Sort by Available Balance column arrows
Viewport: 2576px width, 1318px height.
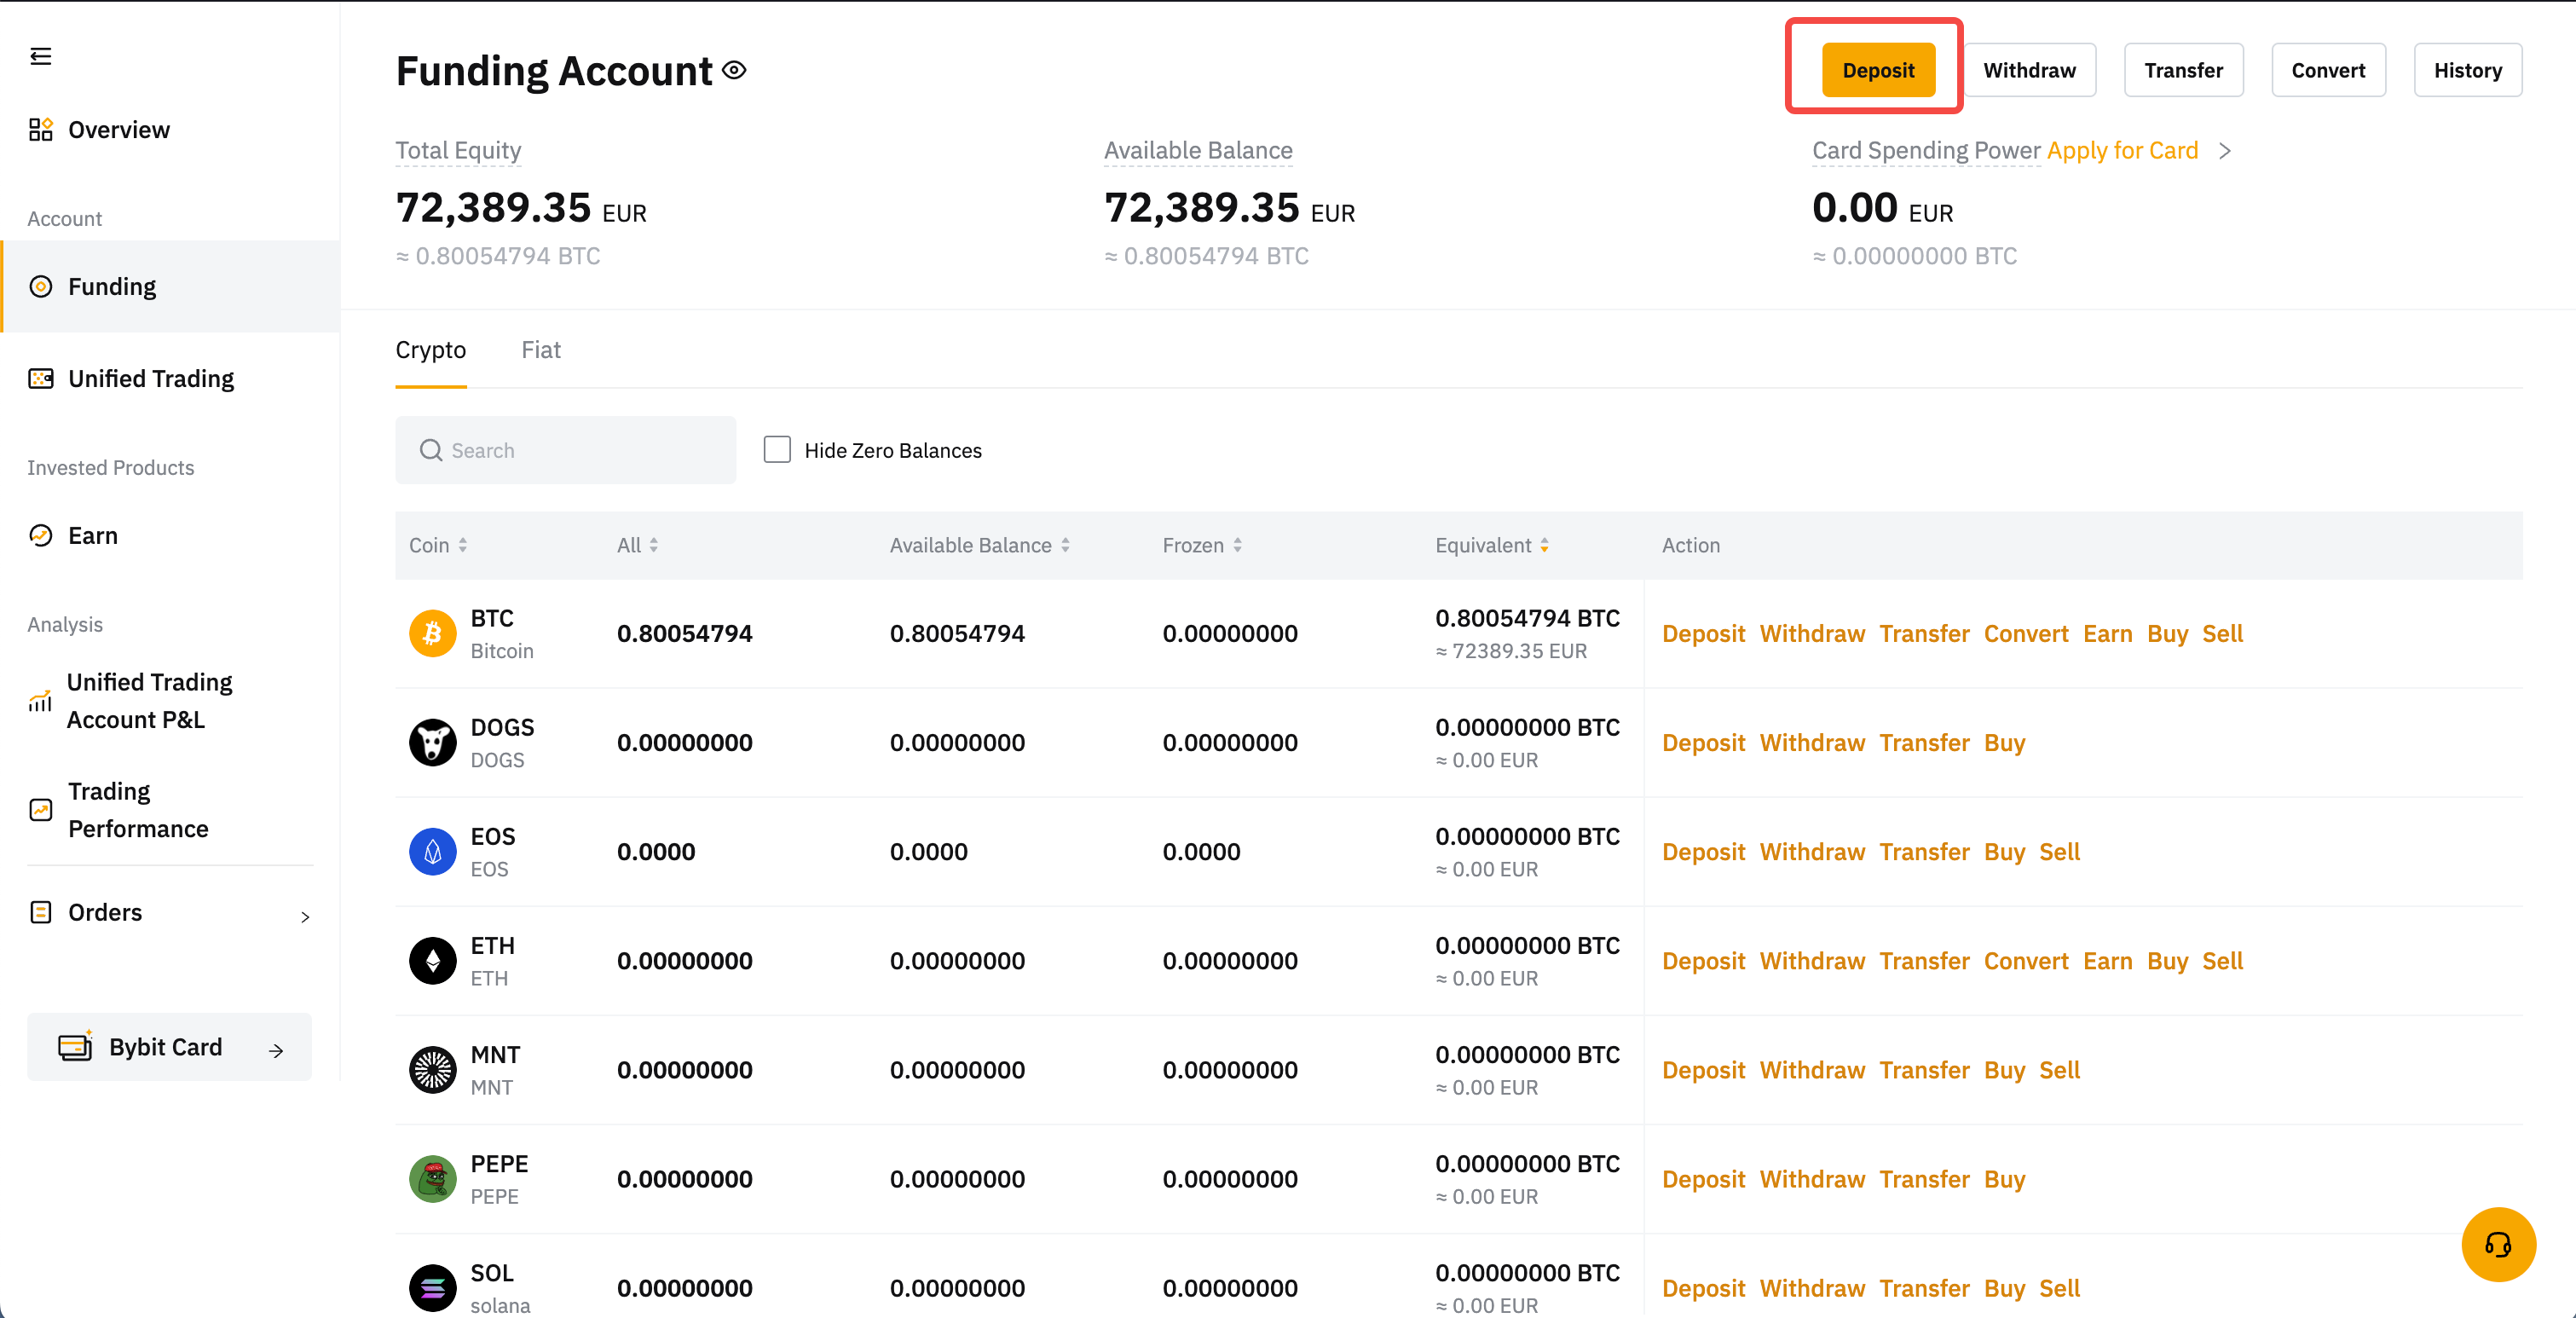(x=1065, y=545)
